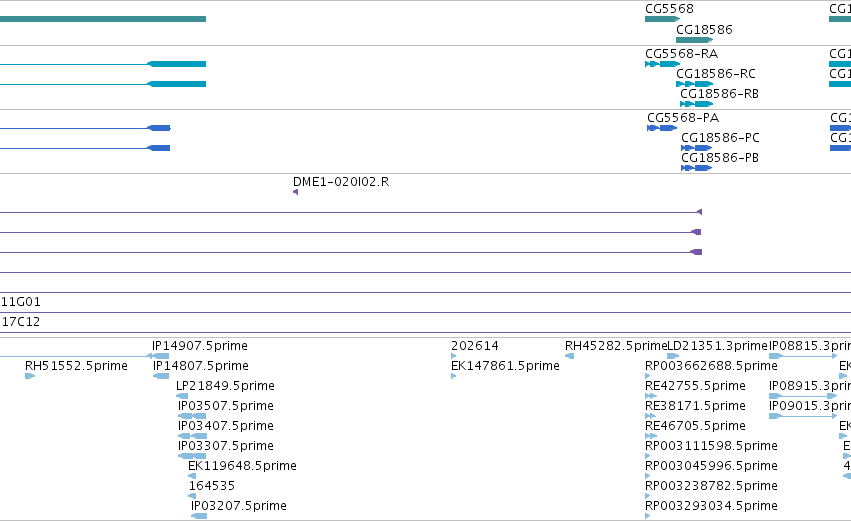The height and width of the screenshot is (521, 851).
Task: Select RH45282.5prime EST label
Action: 616,346
